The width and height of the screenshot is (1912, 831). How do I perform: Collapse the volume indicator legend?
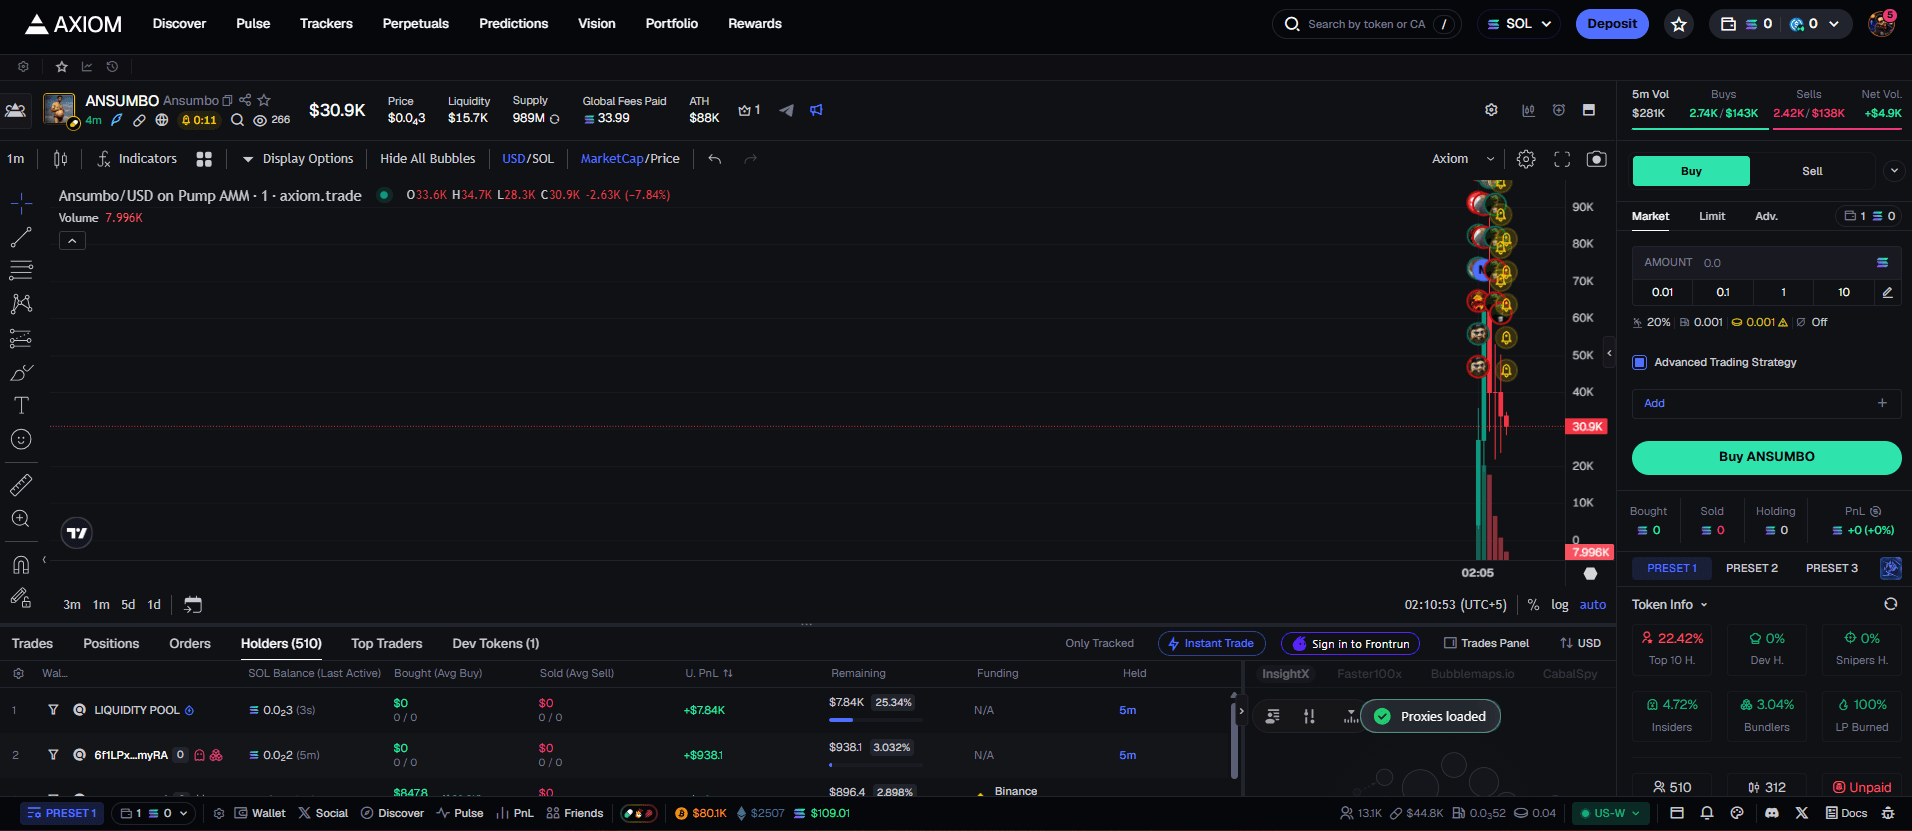(x=72, y=241)
